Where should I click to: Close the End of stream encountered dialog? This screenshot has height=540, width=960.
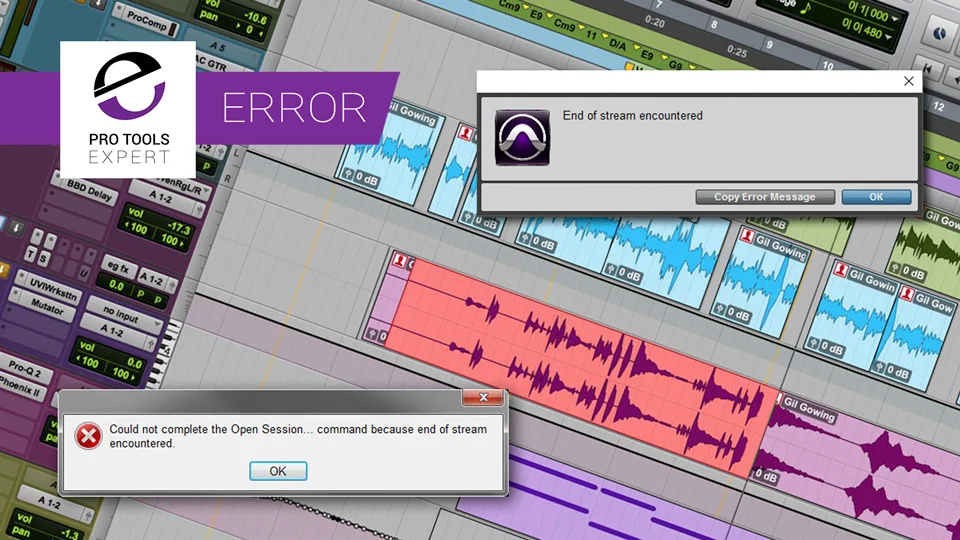pos(909,81)
